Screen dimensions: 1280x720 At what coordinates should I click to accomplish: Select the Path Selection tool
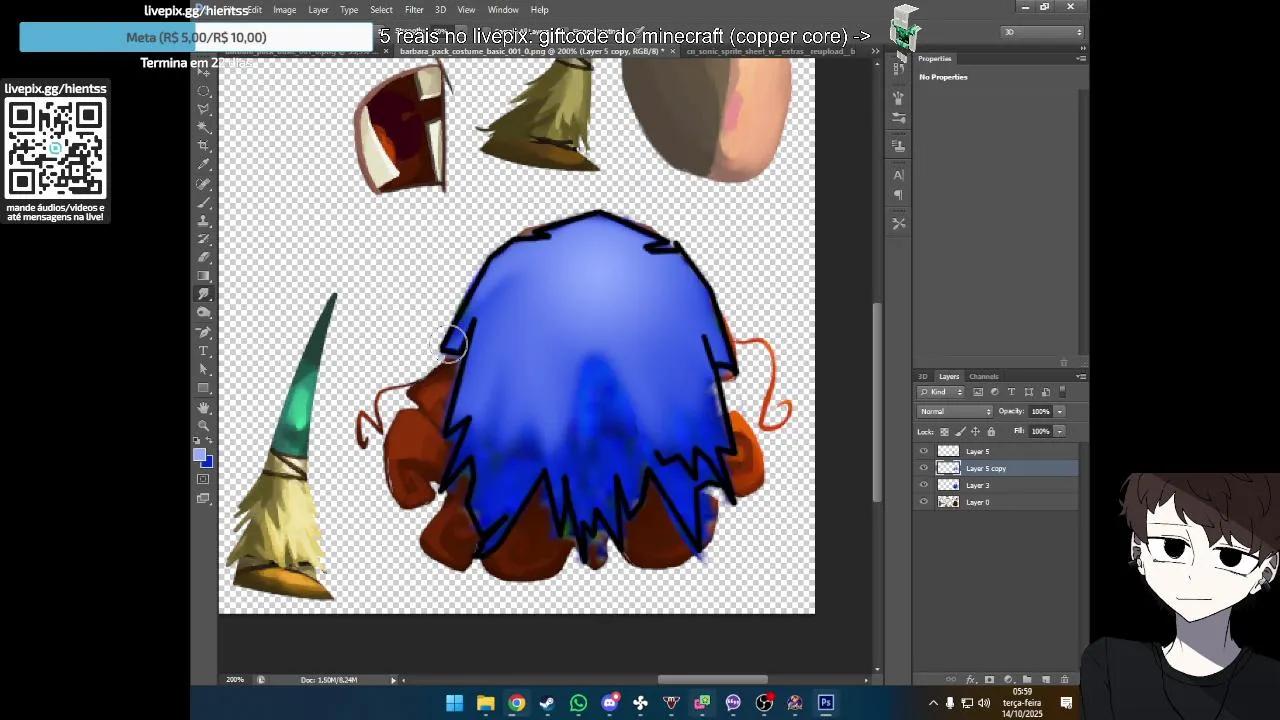204,370
